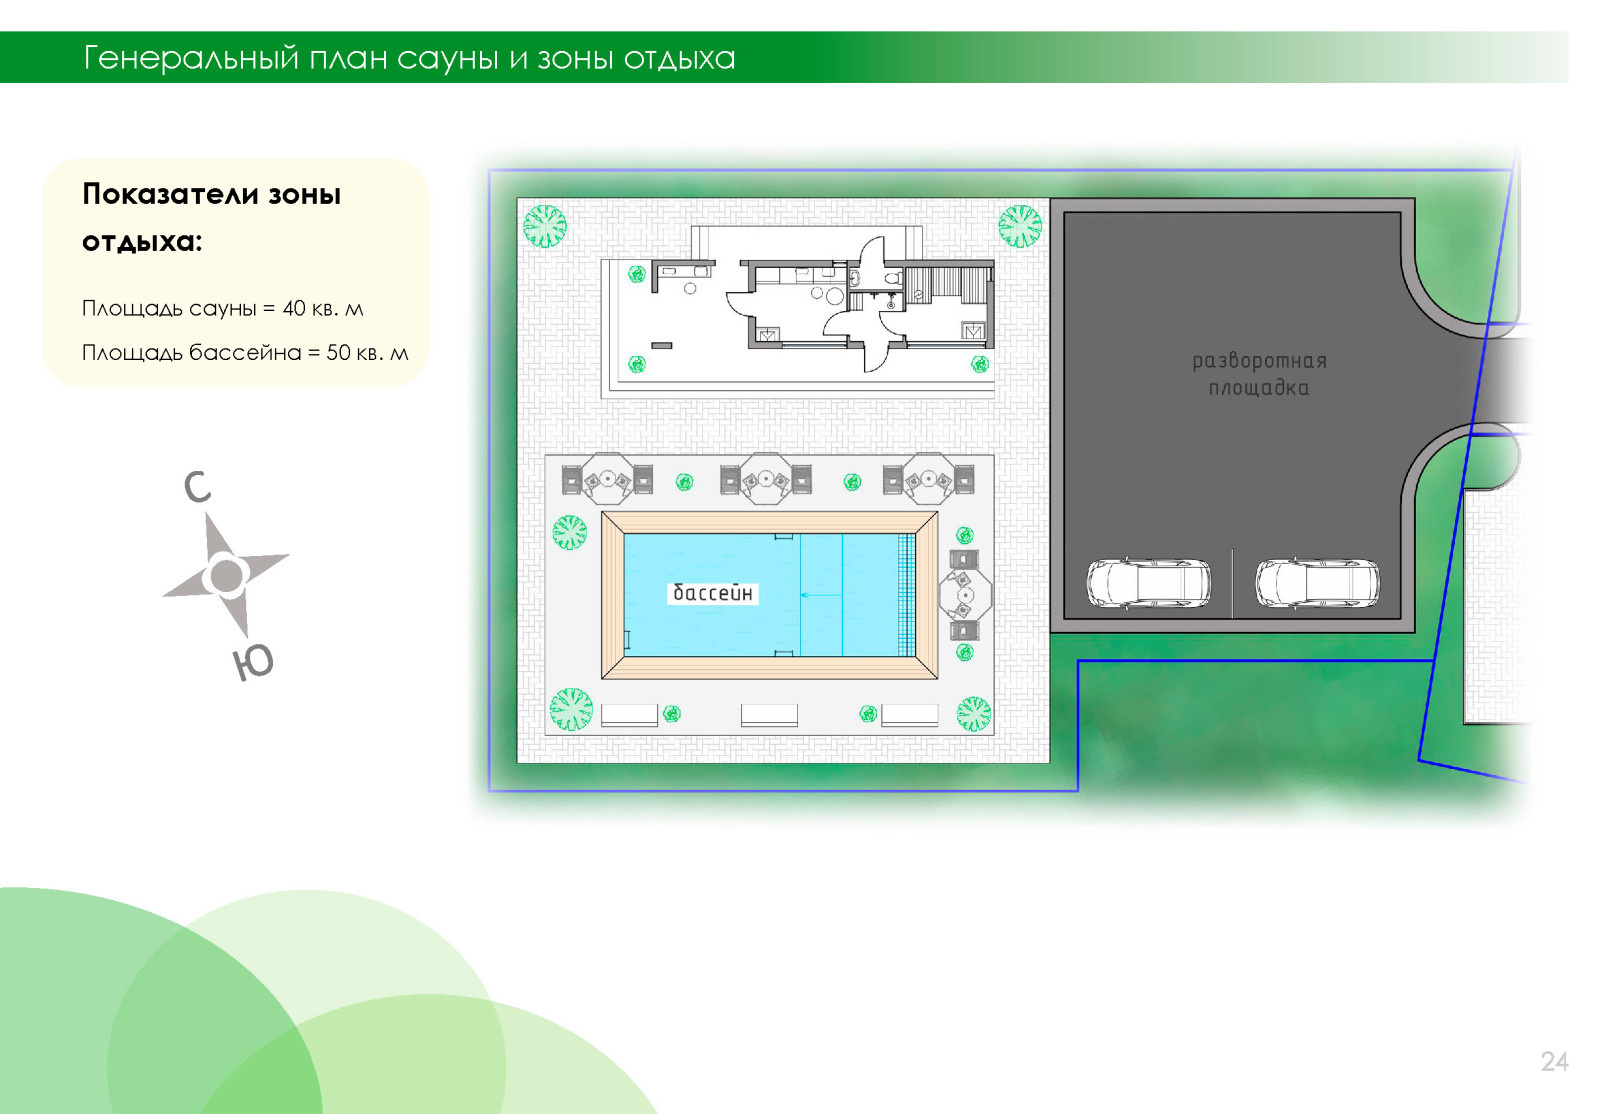This screenshot has width=1600, height=1114.
Task: Select the large tree left of the pool
Action: coord(570,532)
